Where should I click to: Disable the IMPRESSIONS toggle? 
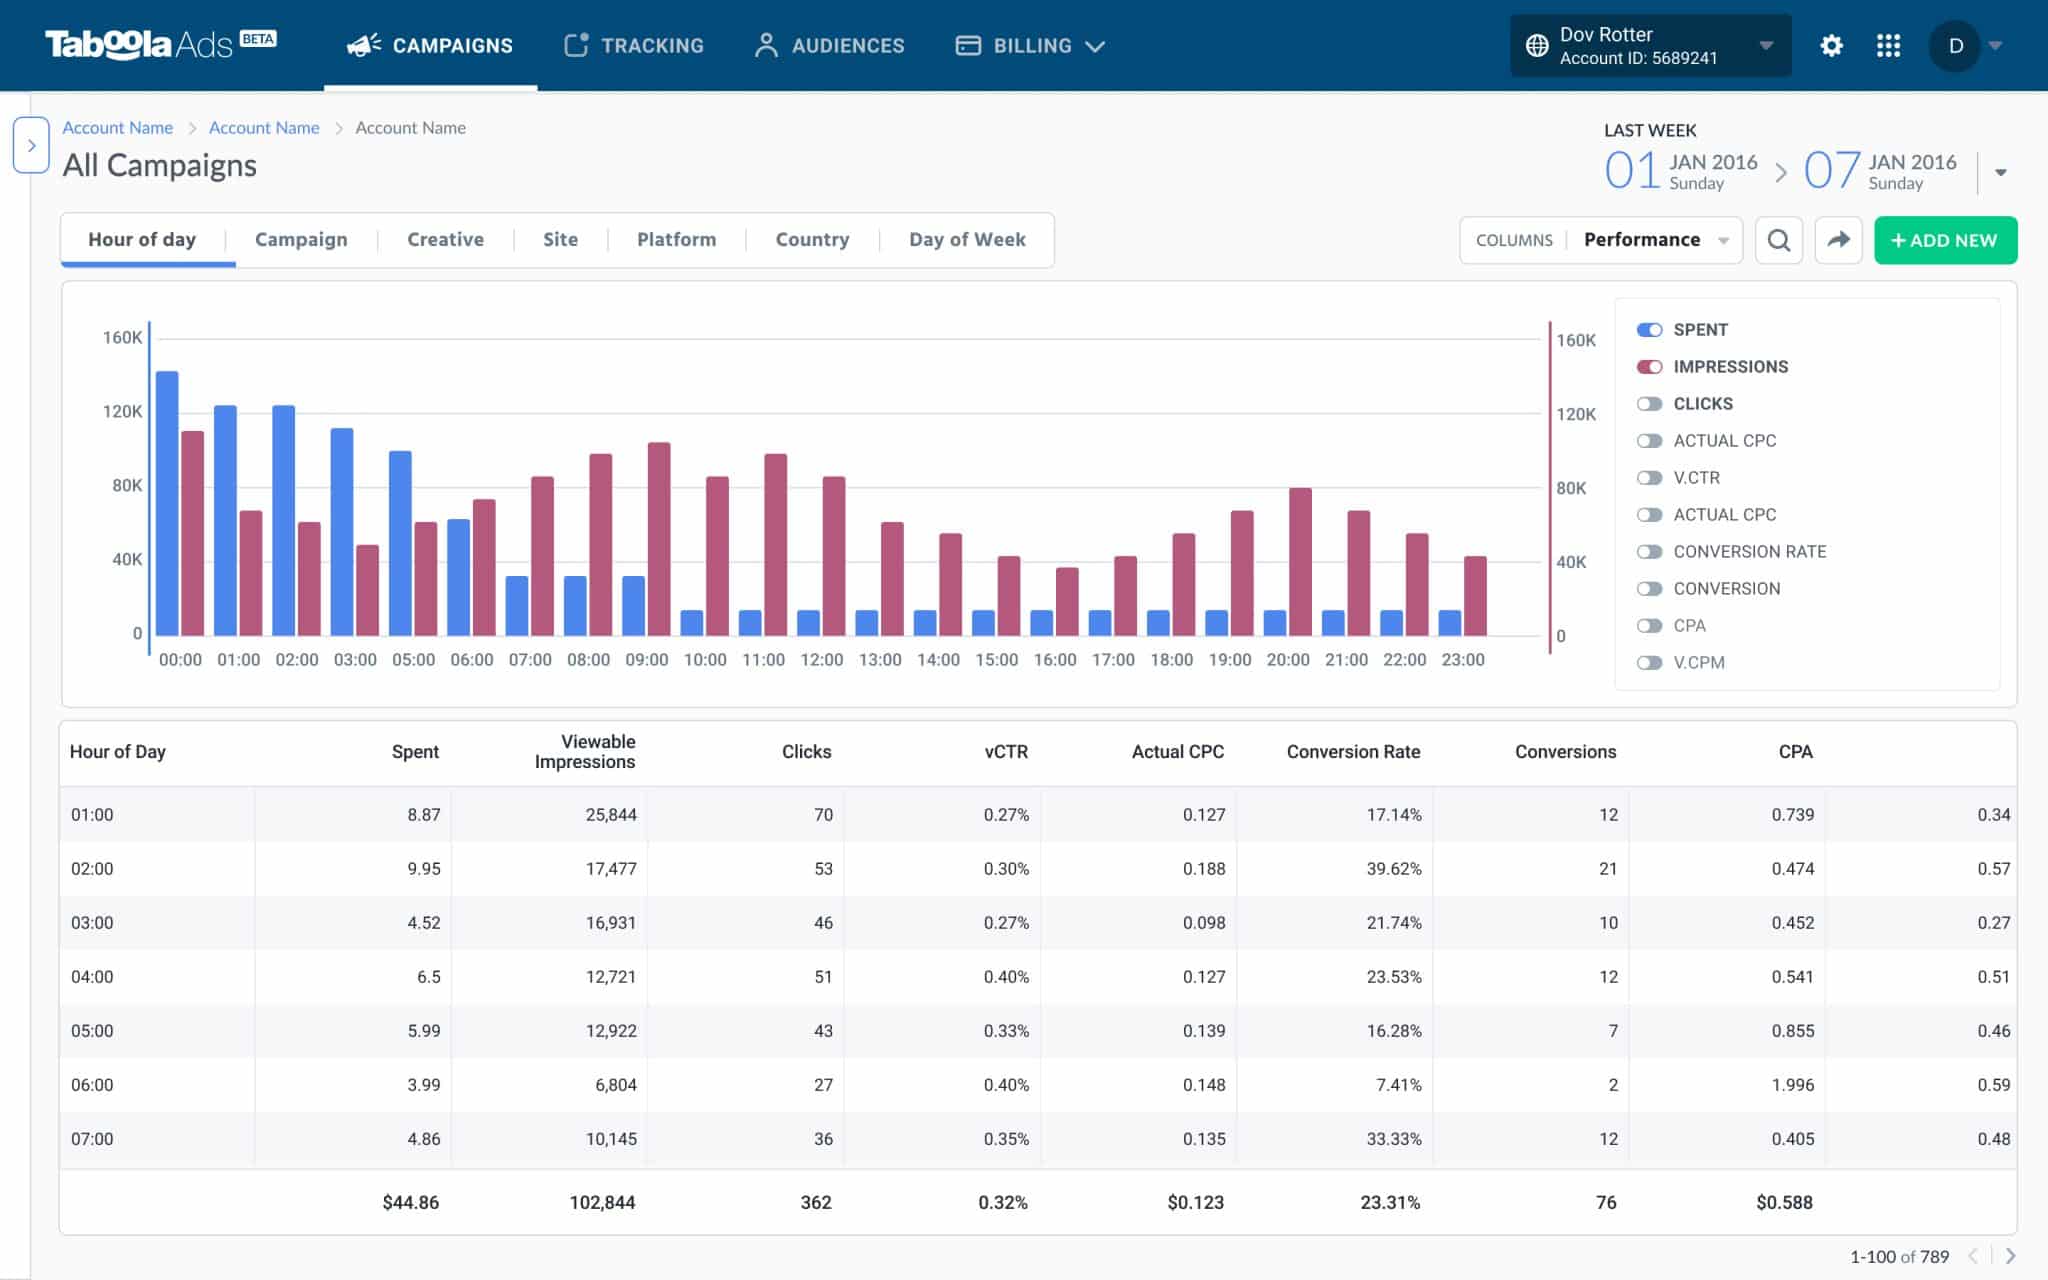(x=1650, y=366)
